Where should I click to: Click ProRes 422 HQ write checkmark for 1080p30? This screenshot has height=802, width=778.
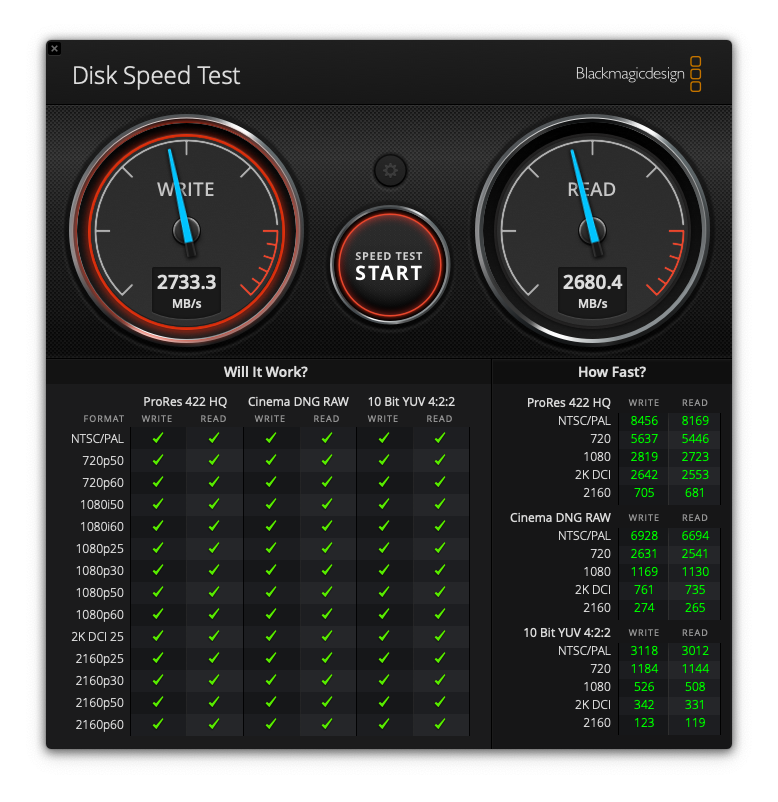158,570
